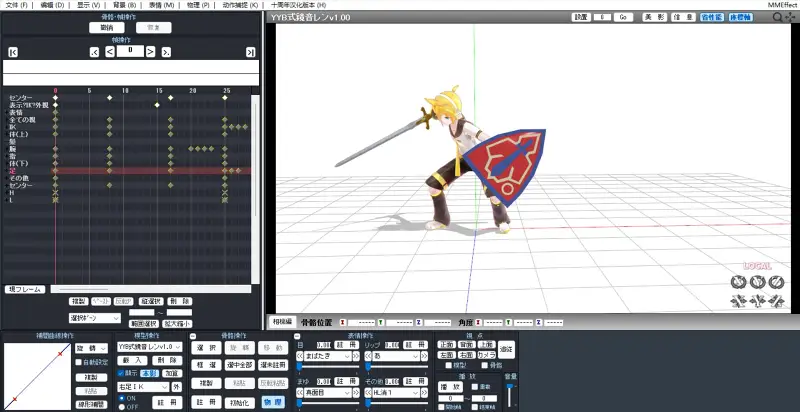This screenshot has width=800, height=412.
Task: Click the timeline horizontal scrollbar beside 現フレーム
Action: click(x=151, y=289)
